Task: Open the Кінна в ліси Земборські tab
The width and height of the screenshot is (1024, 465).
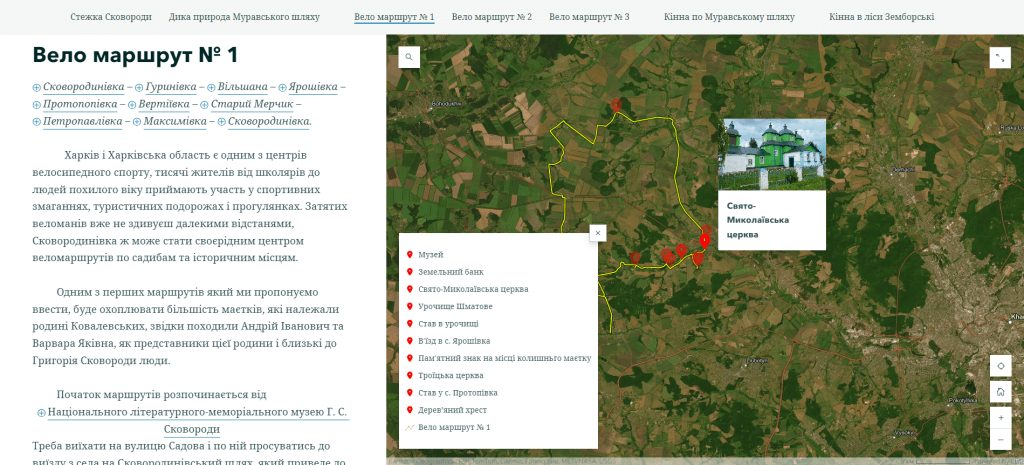Action: pyautogui.click(x=882, y=17)
